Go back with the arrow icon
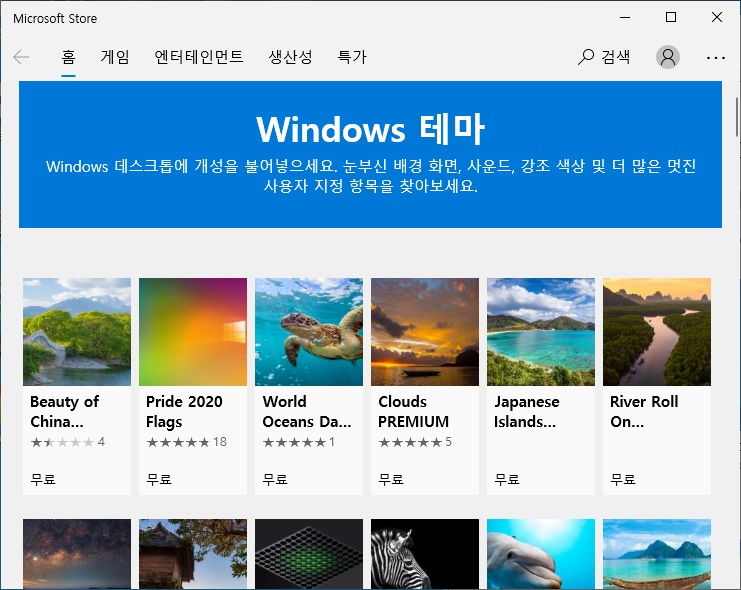The width and height of the screenshot is (741, 590). tap(21, 57)
